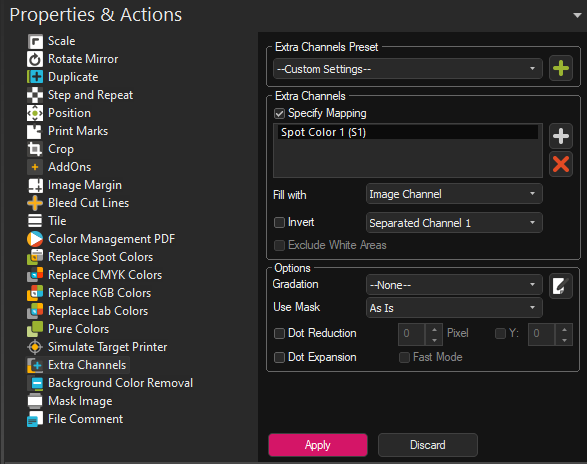Select the Rotate Mirror icon

coord(35,59)
